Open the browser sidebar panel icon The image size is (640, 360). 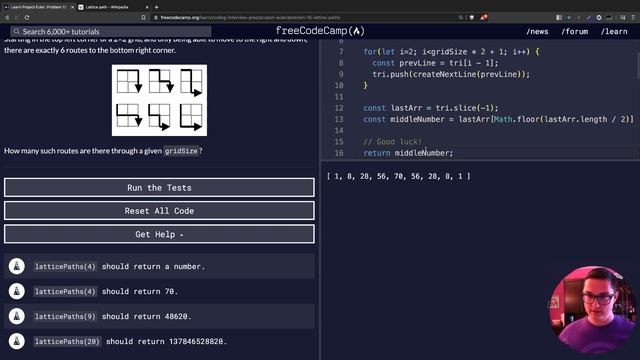click(559, 18)
